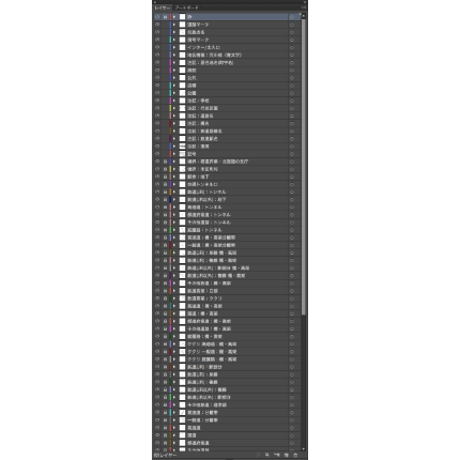Click the target circle of the 国道 layer
The image size is (460, 460).
(x=292, y=435)
